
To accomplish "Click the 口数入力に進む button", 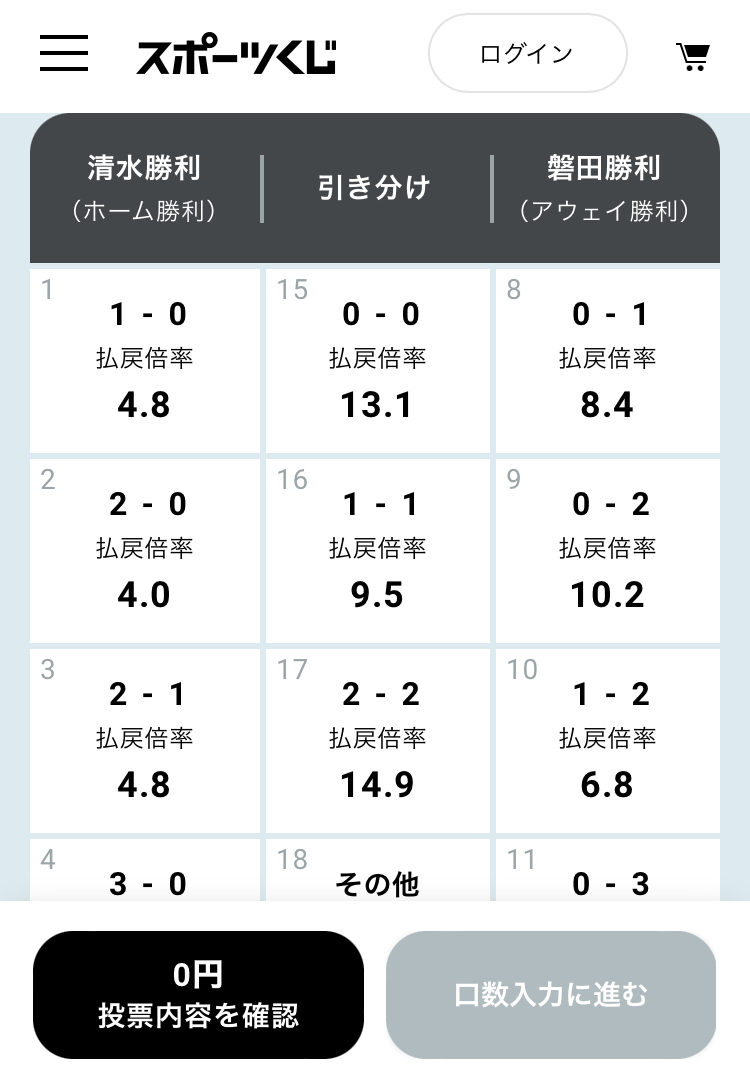I will pyautogui.click(x=551, y=995).
